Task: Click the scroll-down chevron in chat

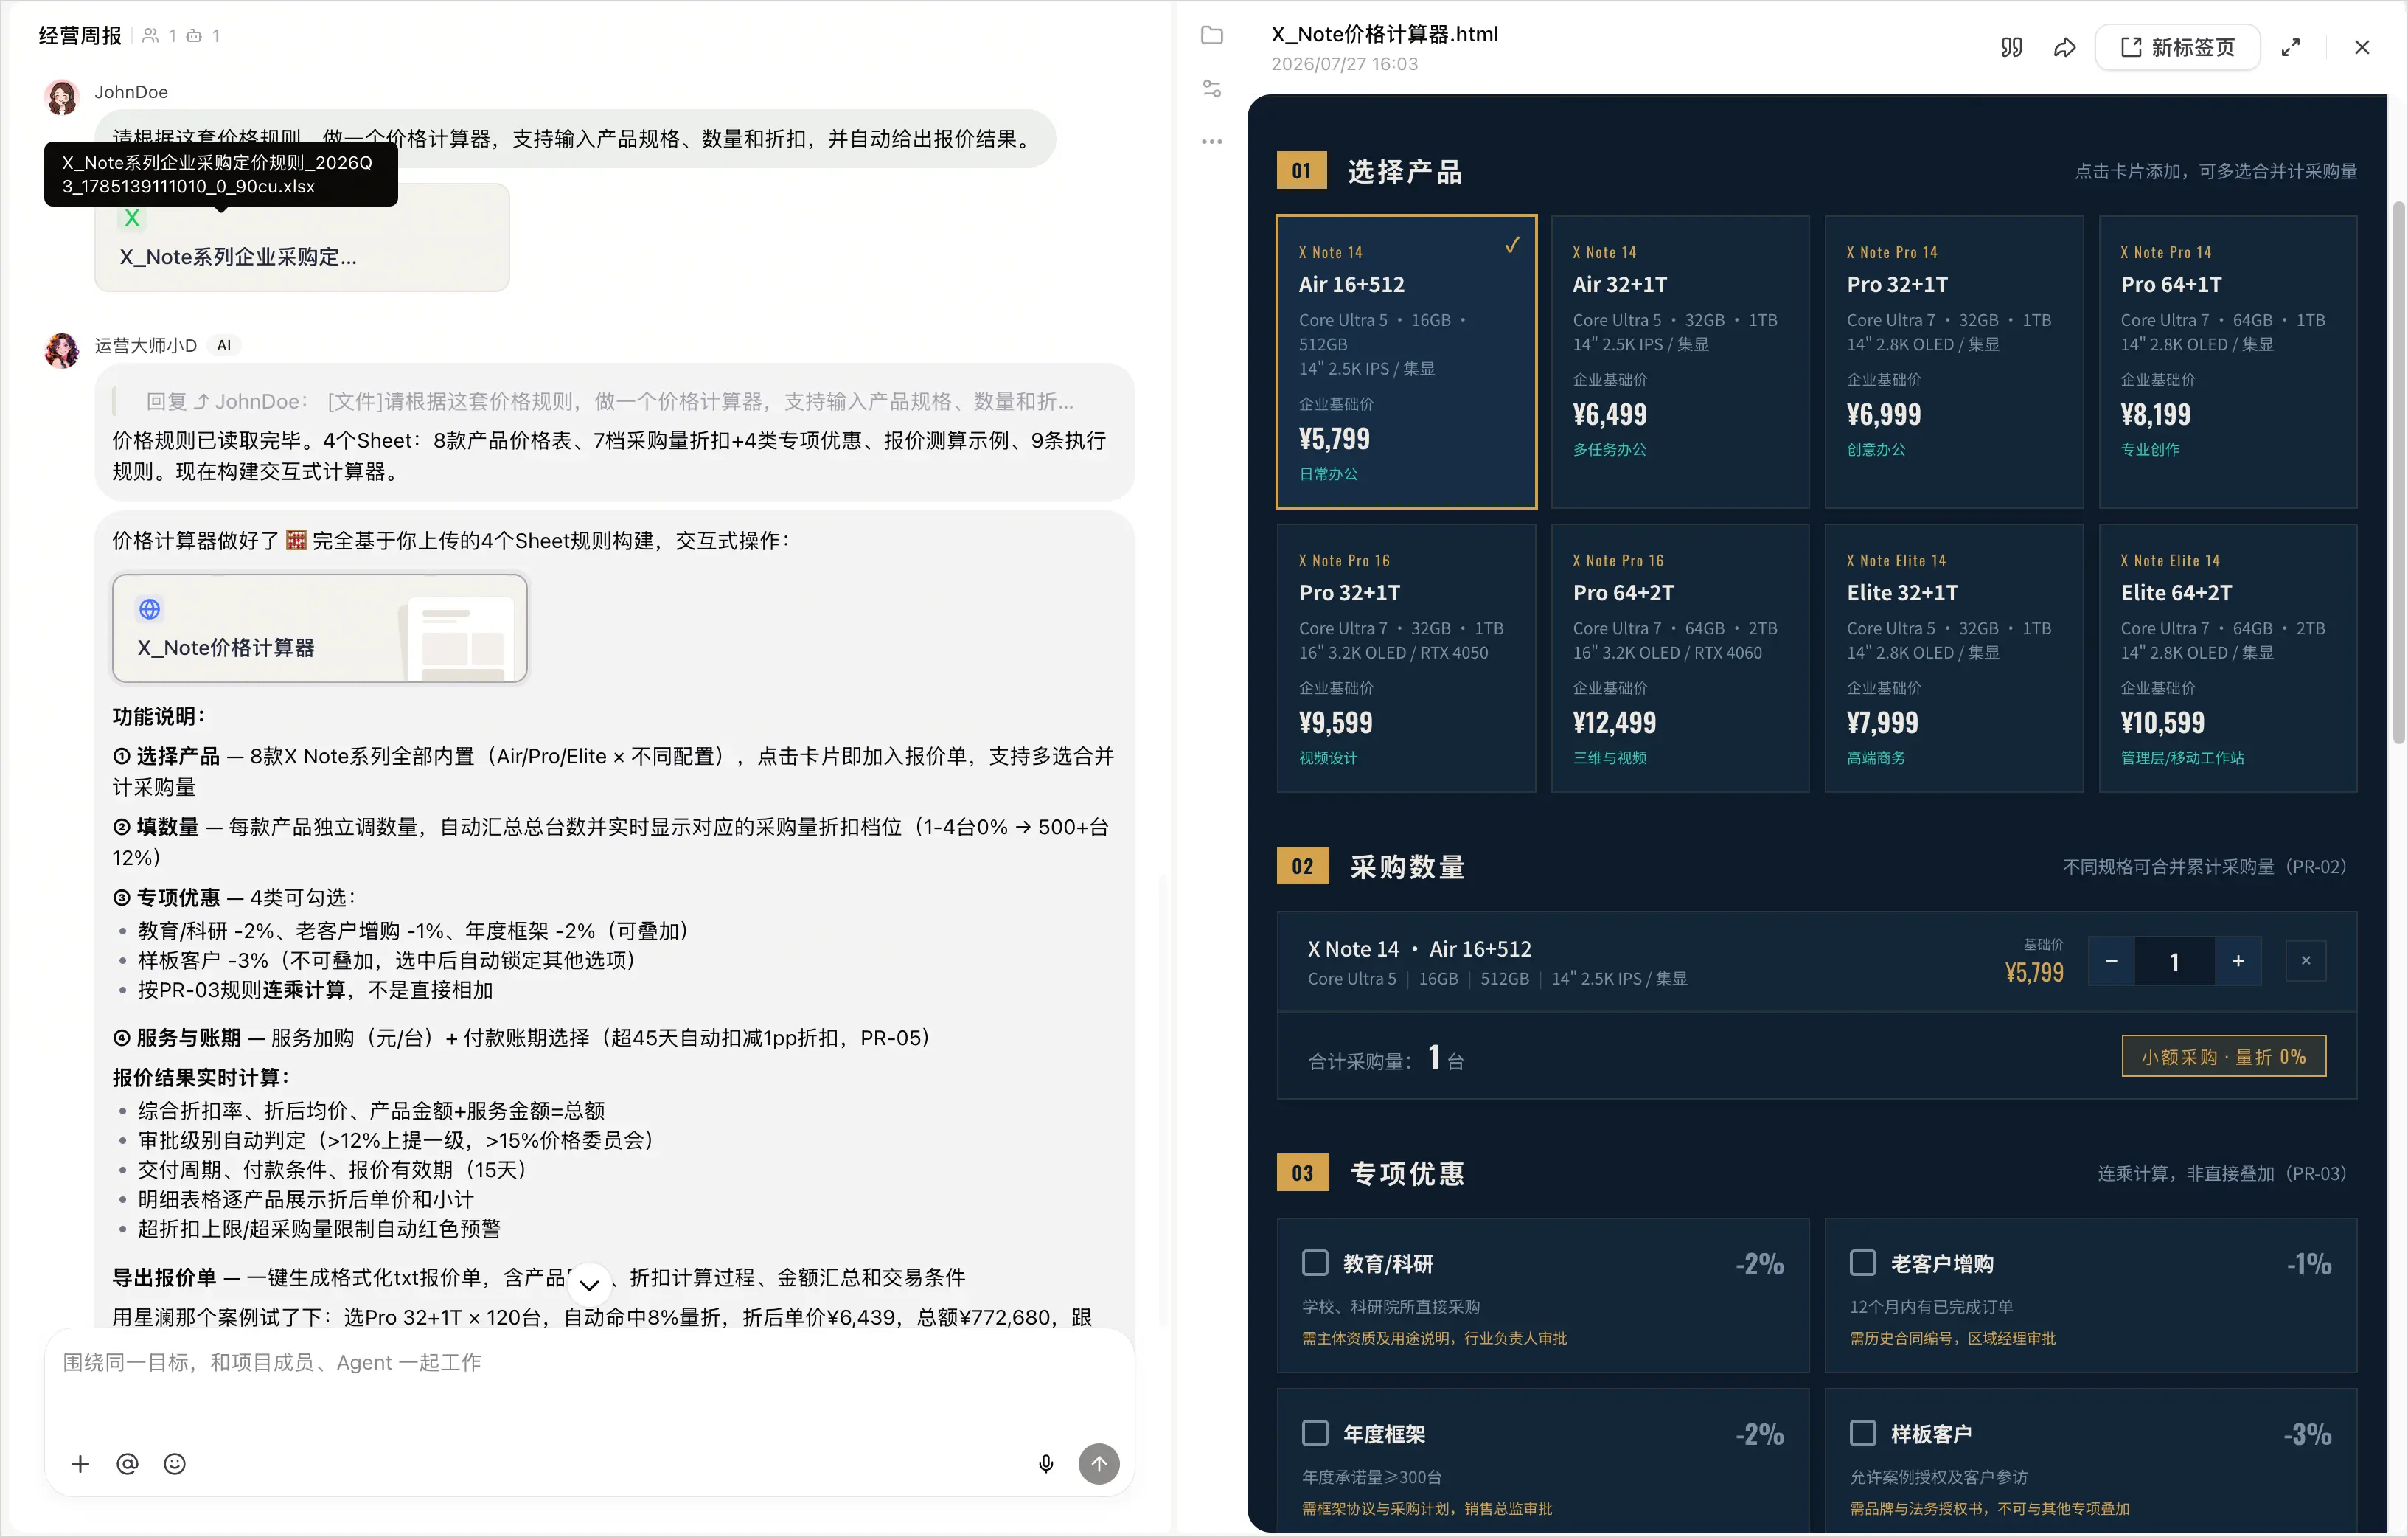Action: (589, 1284)
